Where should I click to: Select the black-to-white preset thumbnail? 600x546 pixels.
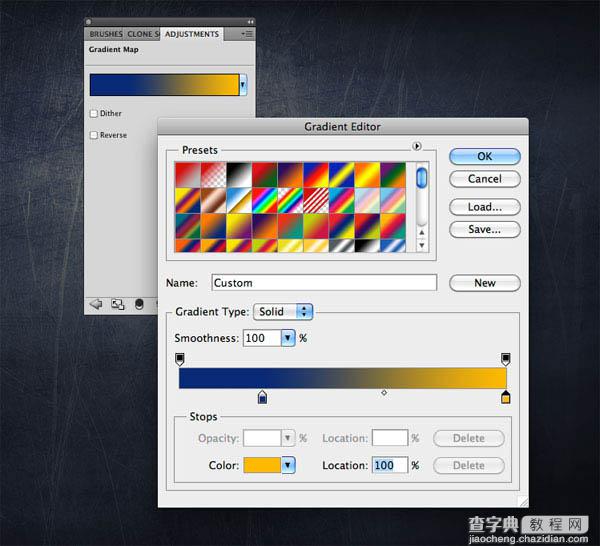tap(239, 175)
